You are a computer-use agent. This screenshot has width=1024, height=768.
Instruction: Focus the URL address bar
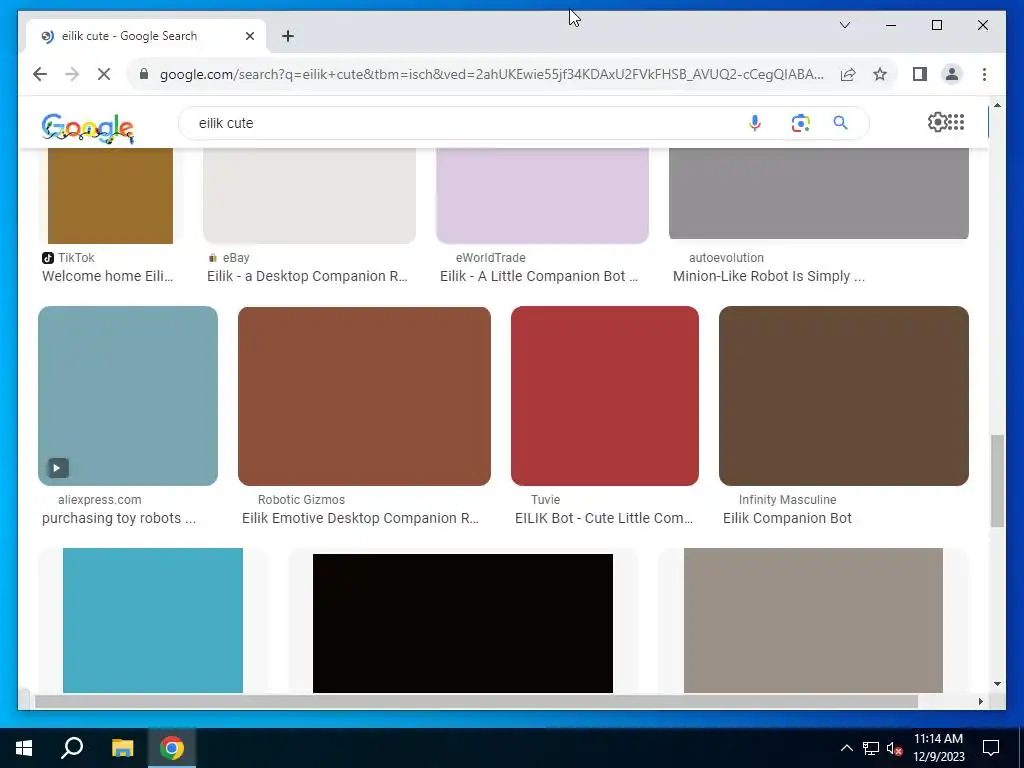(491, 74)
